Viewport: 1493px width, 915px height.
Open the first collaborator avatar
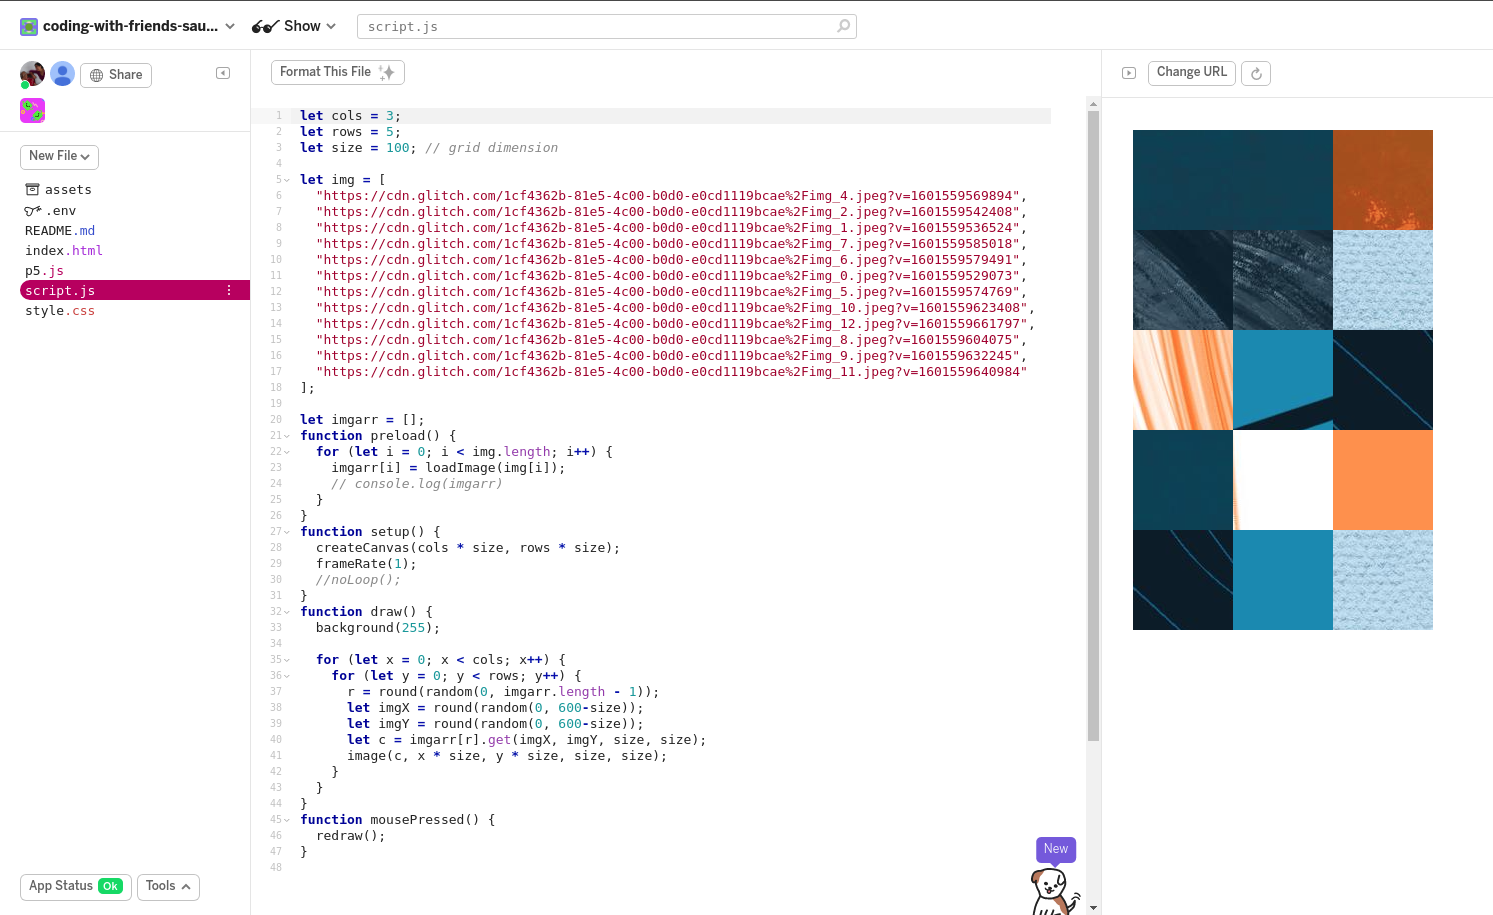click(32, 74)
